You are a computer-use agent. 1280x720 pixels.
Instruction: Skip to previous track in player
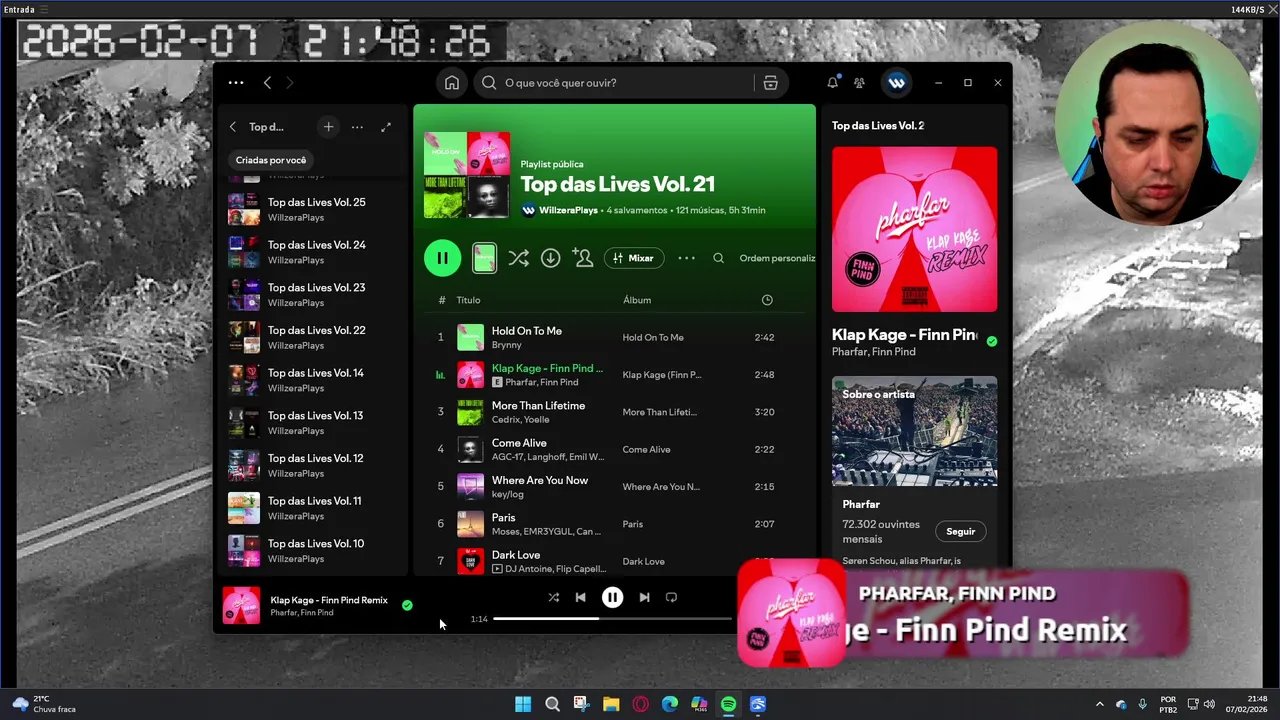pyautogui.click(x=580, y=597)
